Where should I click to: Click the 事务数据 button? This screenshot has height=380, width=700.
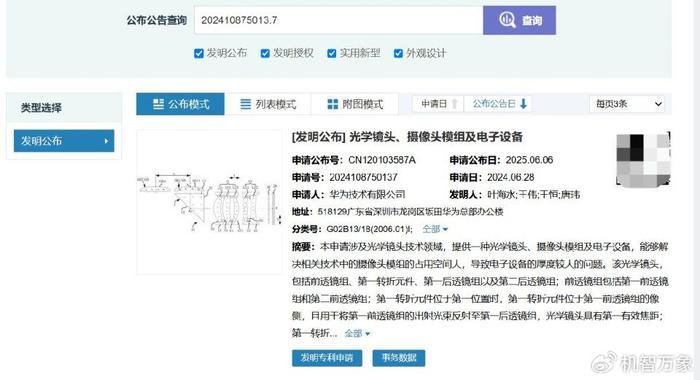click(x=399, y=358)
